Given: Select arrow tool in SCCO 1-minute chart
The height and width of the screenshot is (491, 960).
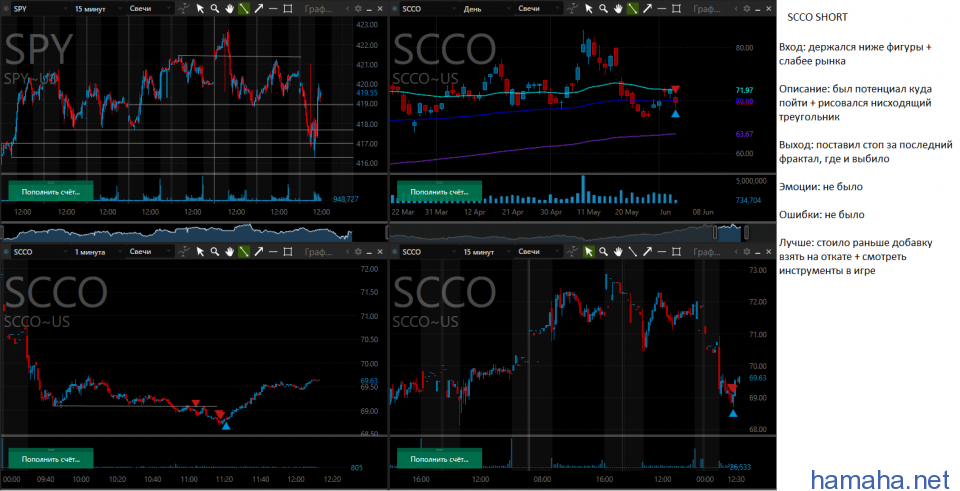Looking at the screenshot, I should 259,251.
